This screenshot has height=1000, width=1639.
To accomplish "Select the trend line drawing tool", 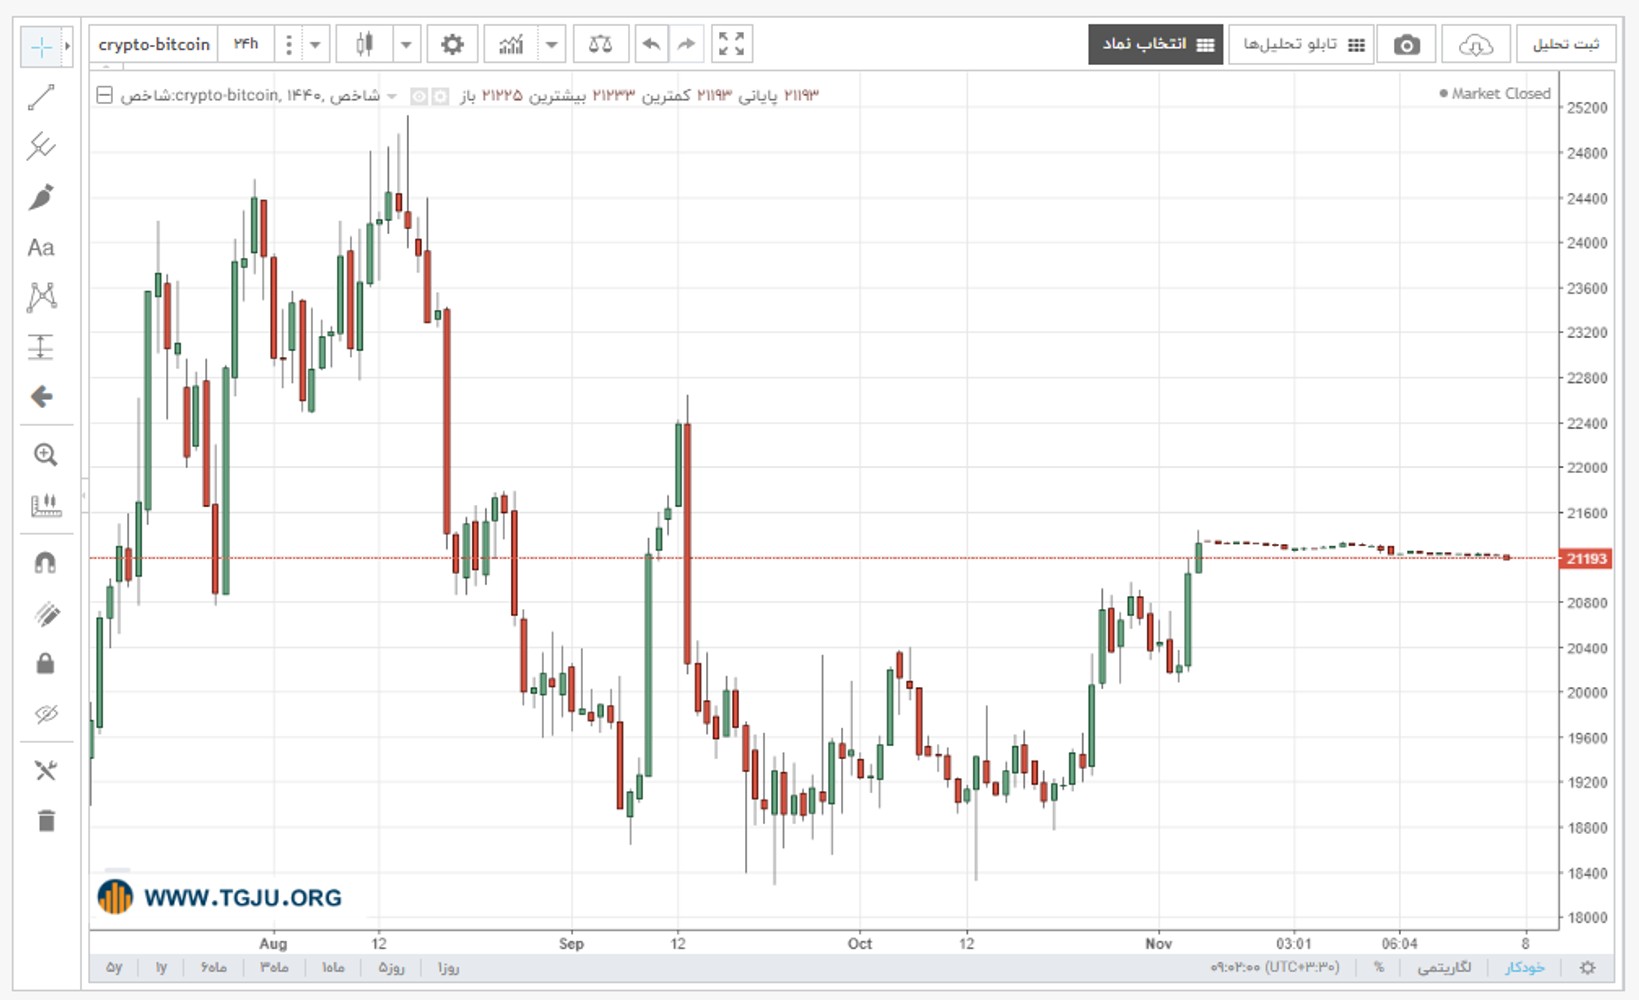I will coord(41,97).
